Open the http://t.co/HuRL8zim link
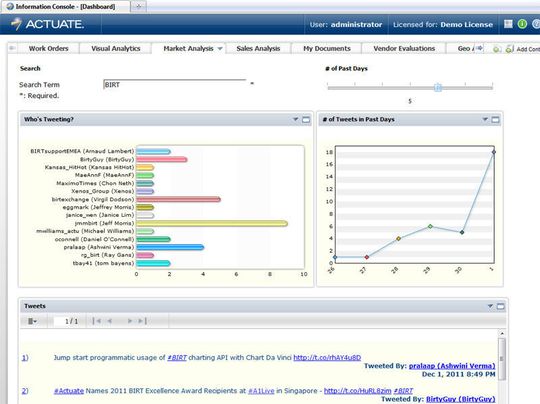Image resolution: width=540 pixels, height=404 pixels. point(357,391)
